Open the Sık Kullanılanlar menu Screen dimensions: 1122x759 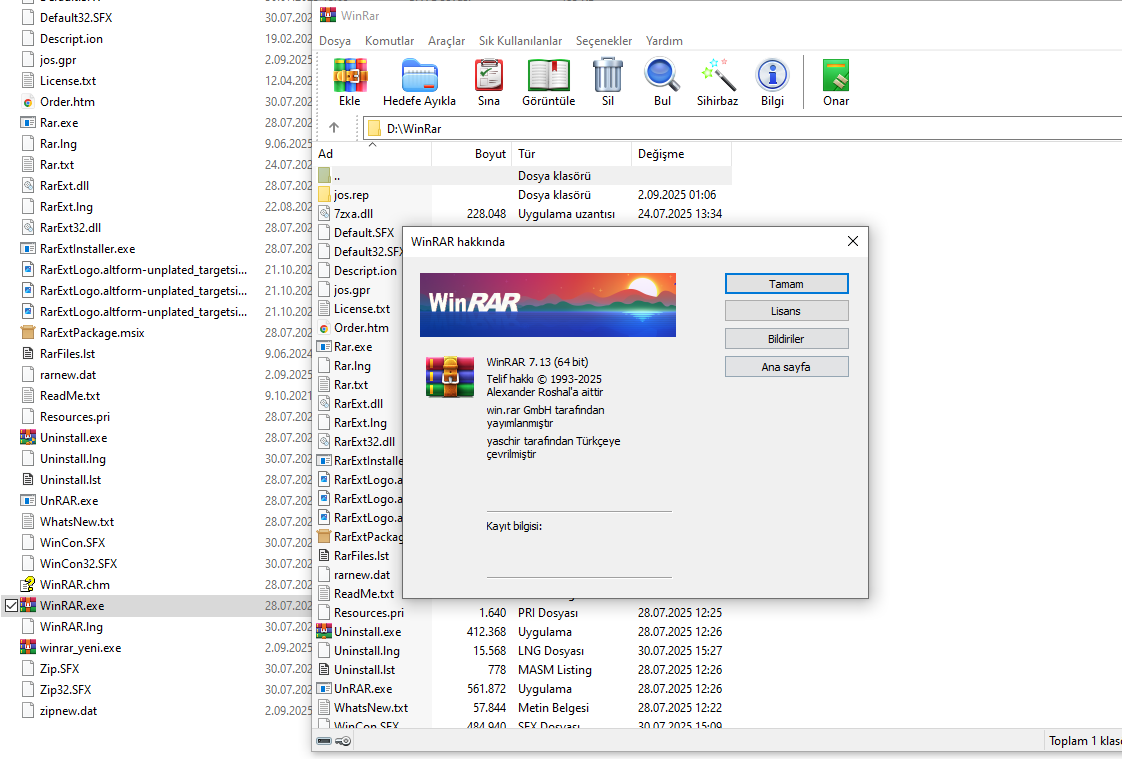click(x=520, y=41)
